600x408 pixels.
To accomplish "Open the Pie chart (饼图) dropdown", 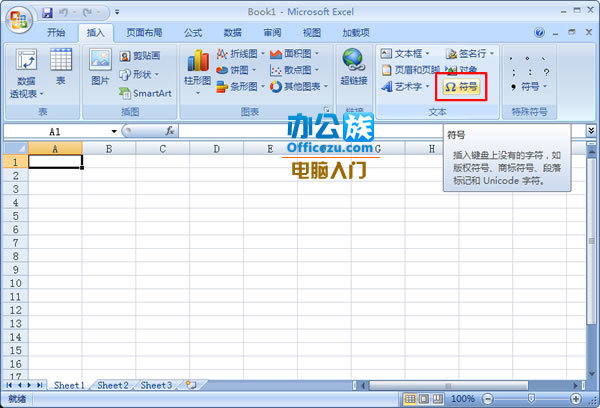I will 236,70.
